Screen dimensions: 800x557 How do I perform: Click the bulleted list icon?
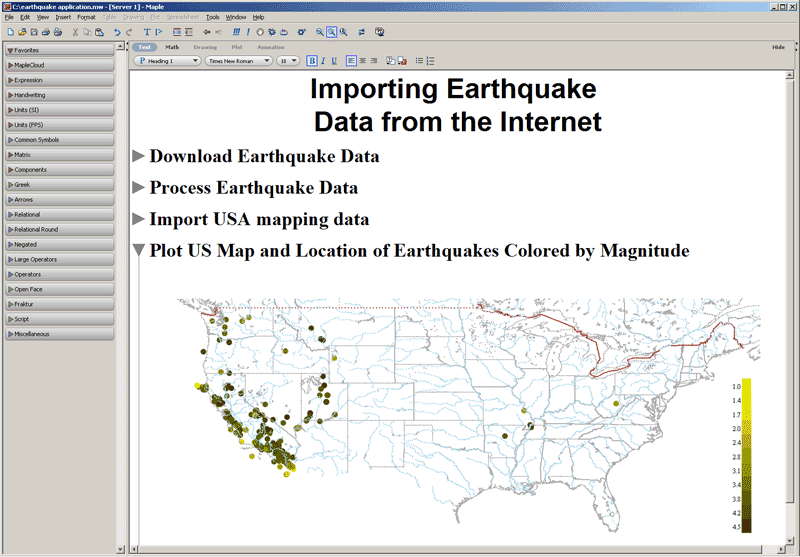419,61
